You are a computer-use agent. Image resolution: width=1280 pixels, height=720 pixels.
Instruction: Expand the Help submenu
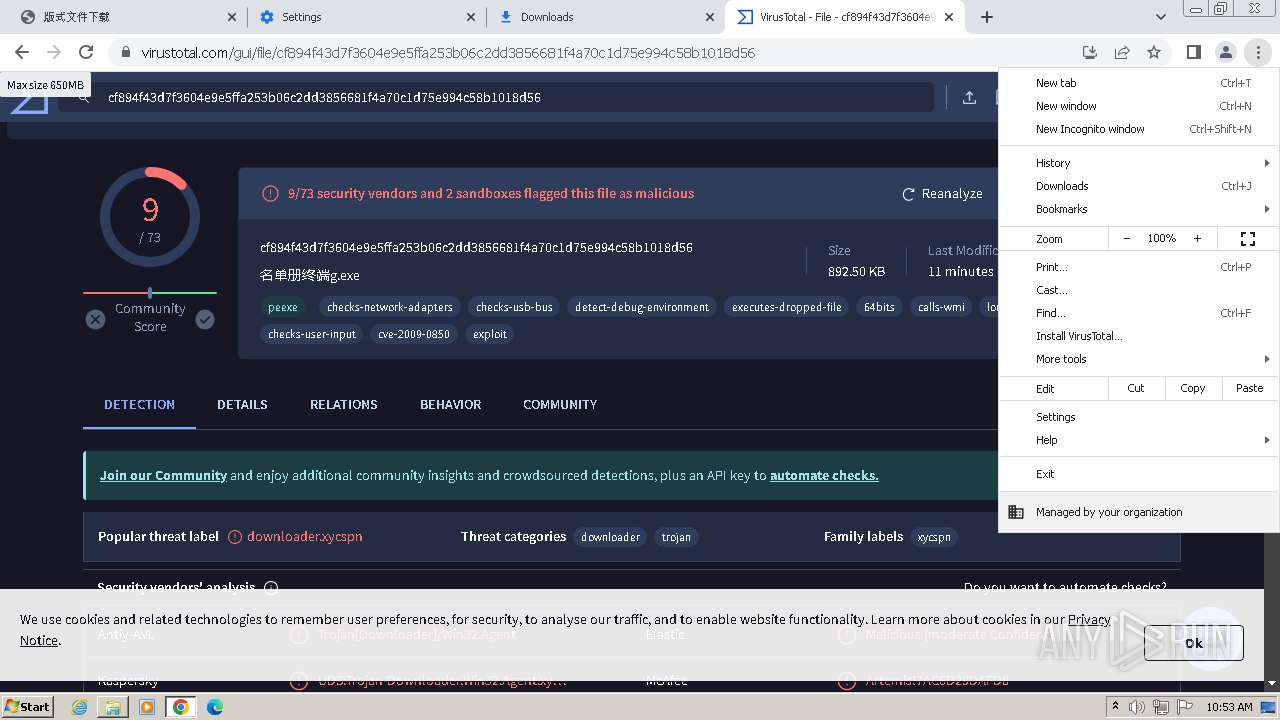(x=1139, y=440)
